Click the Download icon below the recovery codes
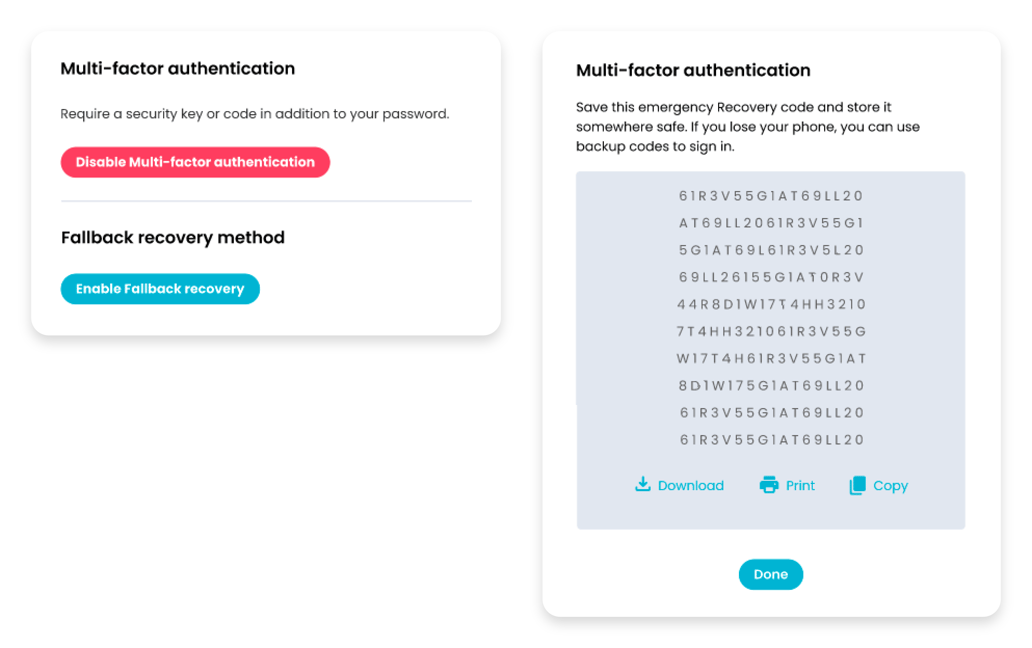The height and width of the screenshot is (648, 1032). click(641, 484)
